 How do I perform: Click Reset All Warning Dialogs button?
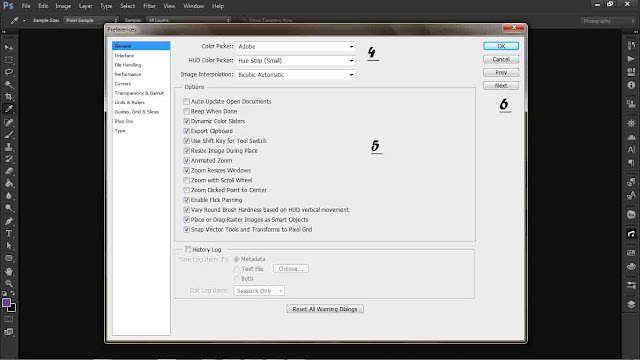(x=325, y=309)
